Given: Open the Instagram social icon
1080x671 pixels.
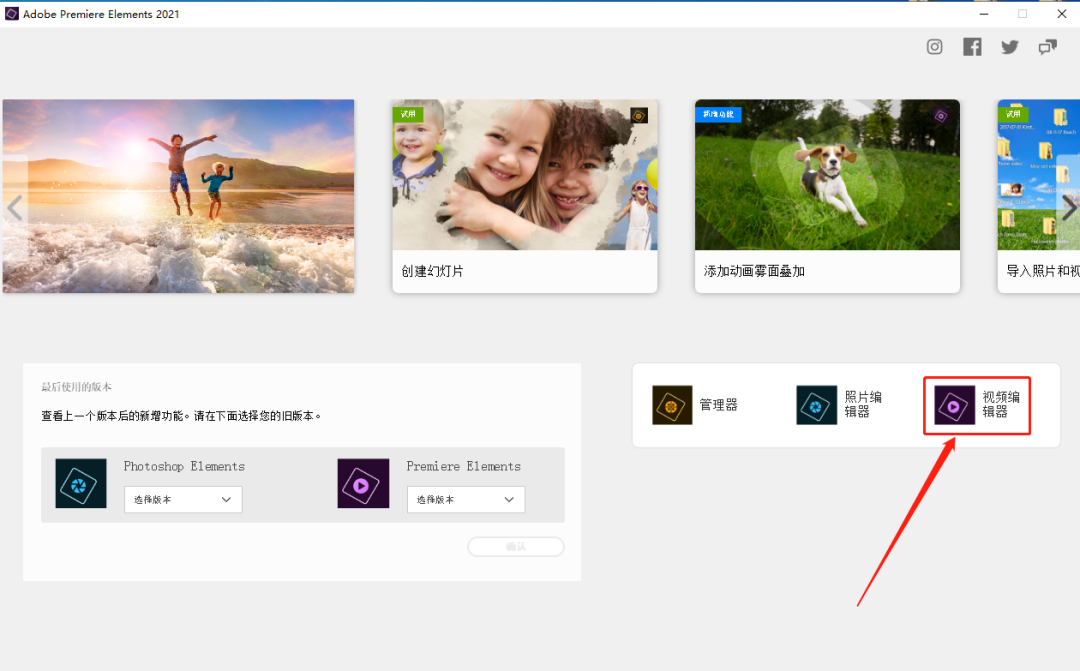Looking at the screenshot, I should 934,47.
